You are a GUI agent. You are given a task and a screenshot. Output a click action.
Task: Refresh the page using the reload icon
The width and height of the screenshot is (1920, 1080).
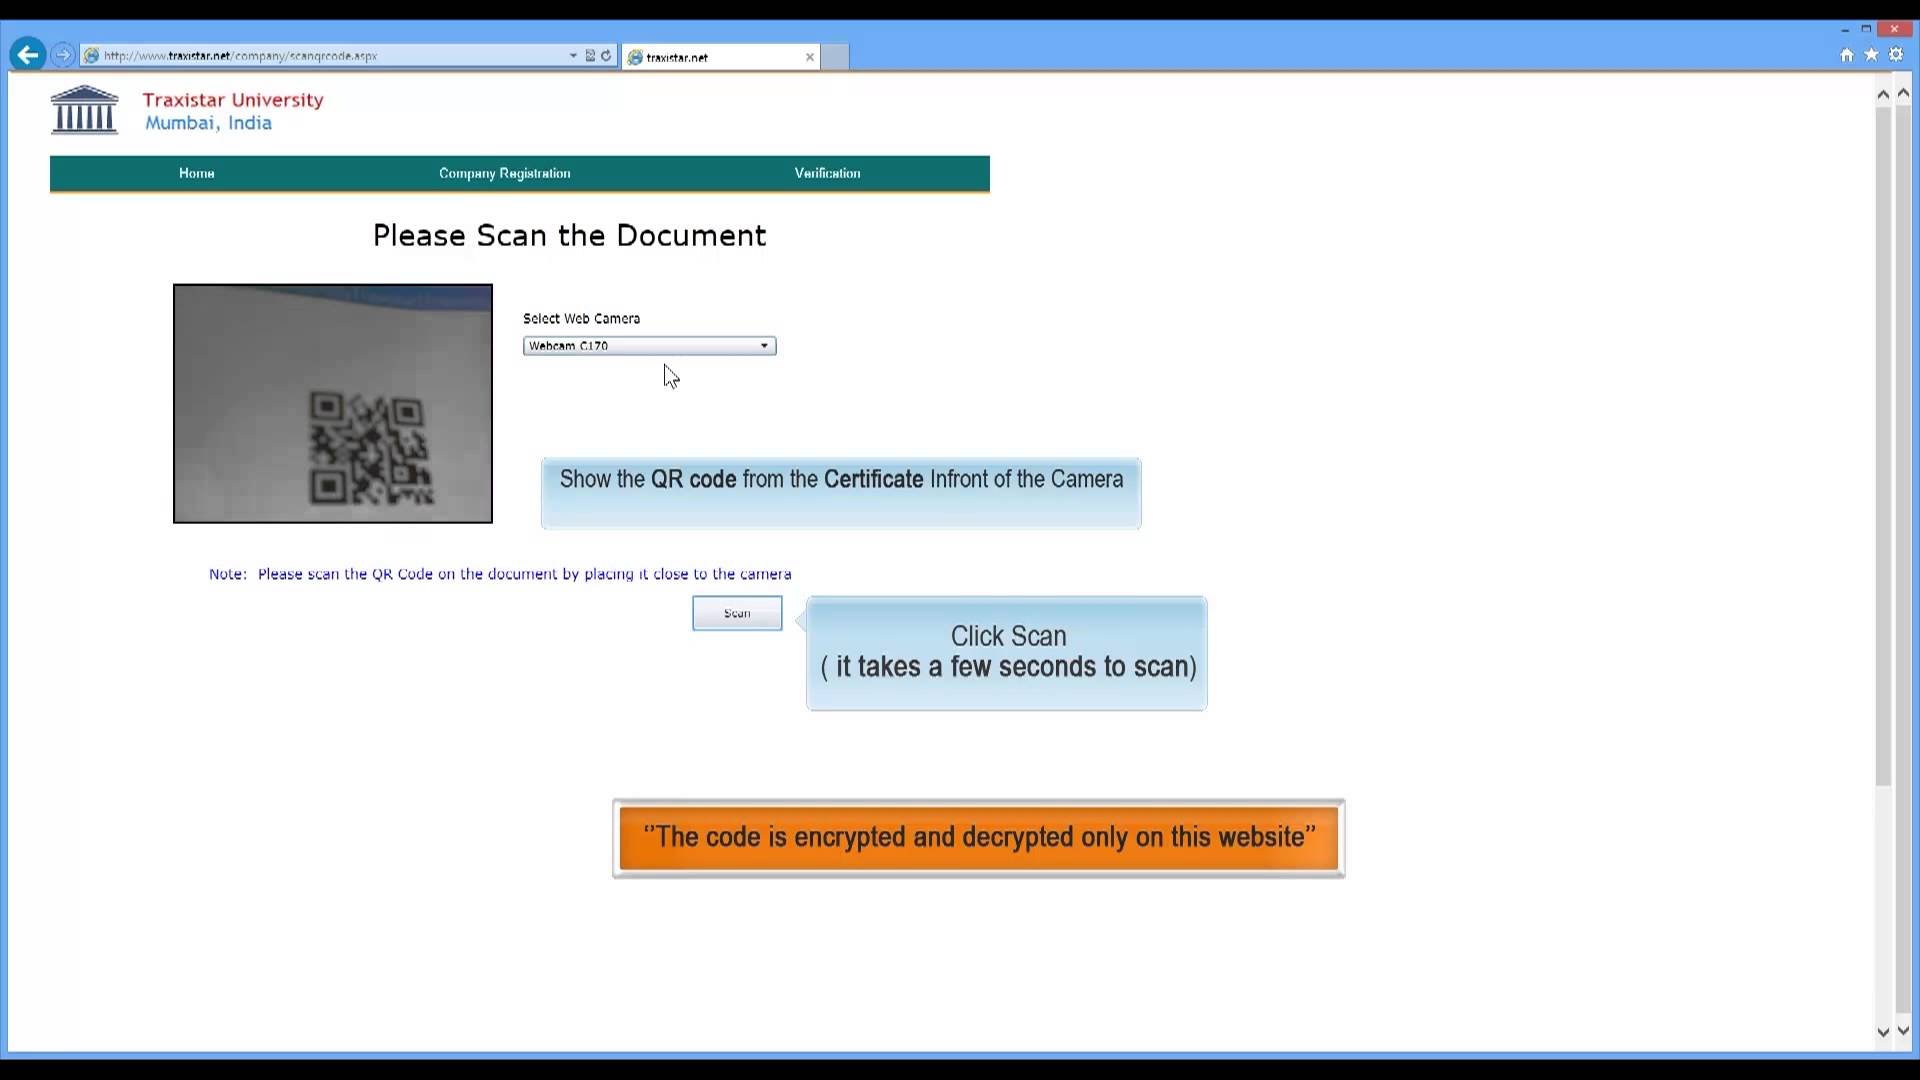pyautogui.click(x=606, y=56)
